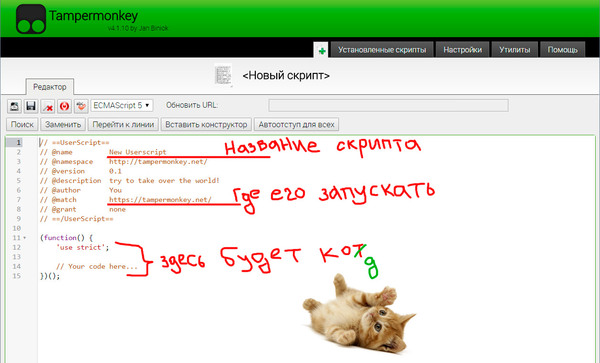The height and width of the screenshot is (363, 600).
Task: Click the syntax check icon before ECMAScript dropdown
Action: point(81,106)
